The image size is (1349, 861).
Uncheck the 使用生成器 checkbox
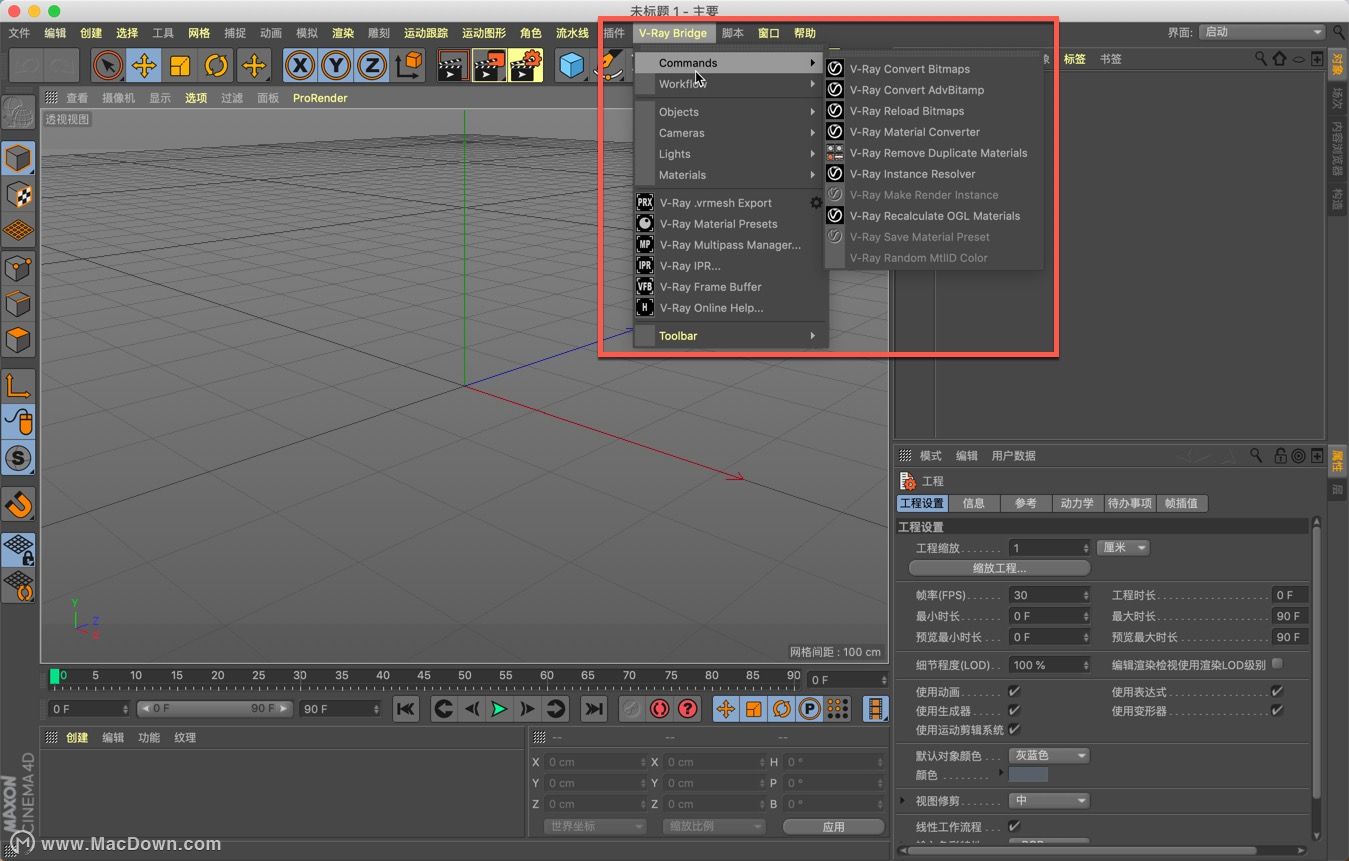tap(1014, 711)
